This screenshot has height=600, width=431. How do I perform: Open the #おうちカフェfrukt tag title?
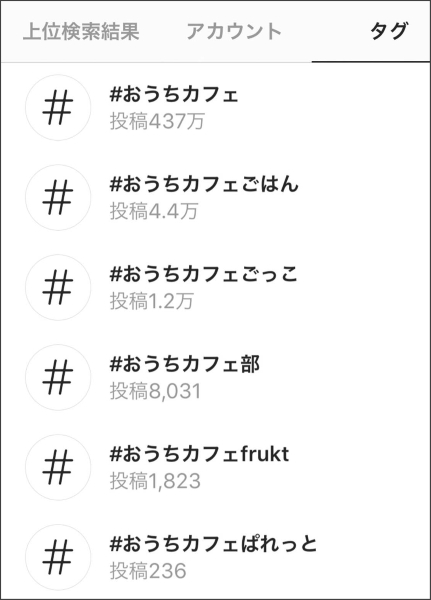199,454
